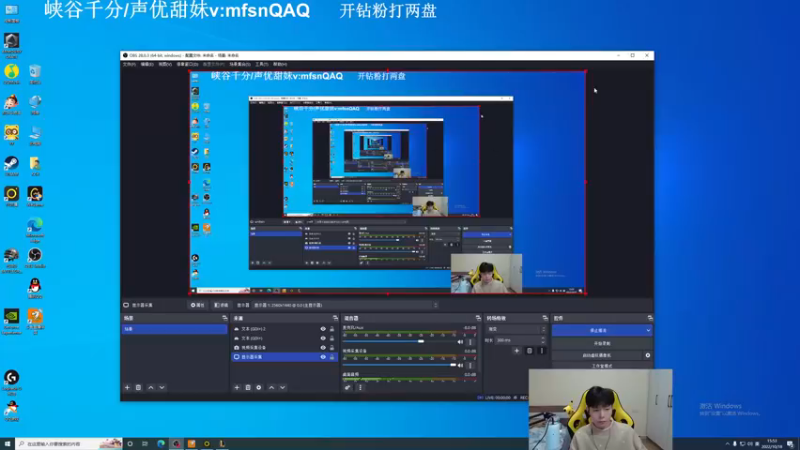Open source properties gear in Sources toolbar

259,387
